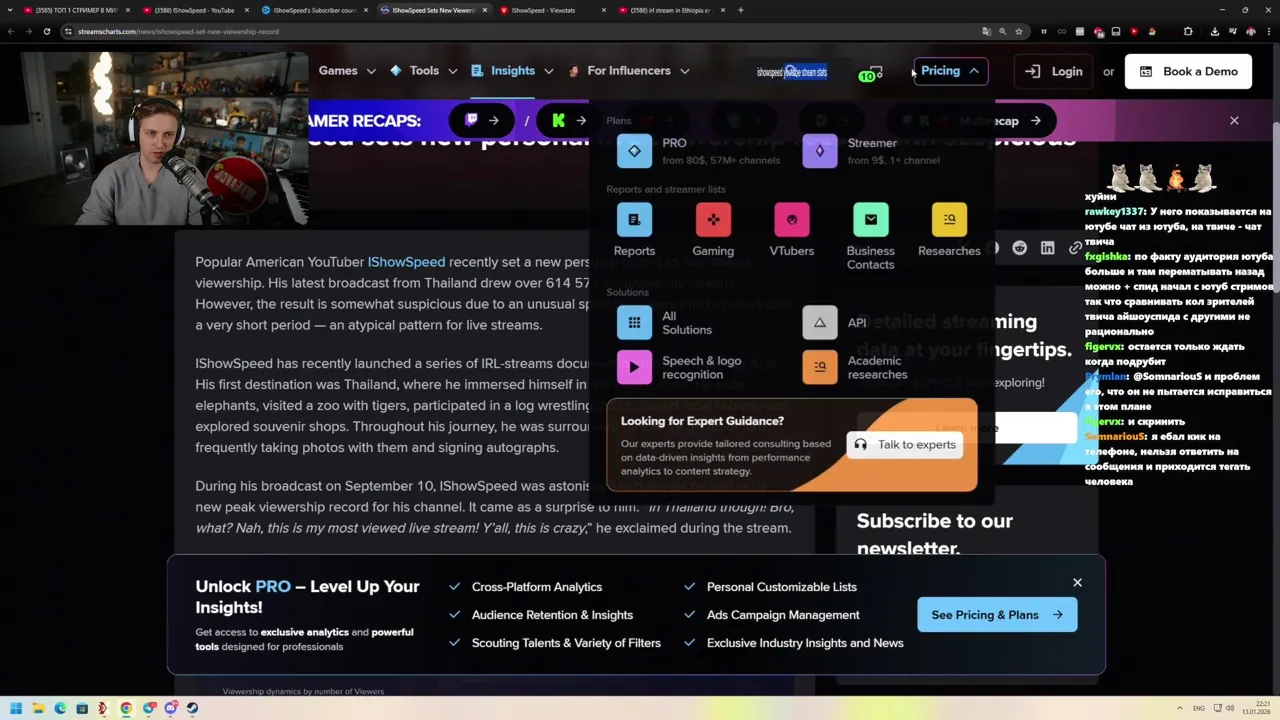Image resolution: width=1280 pixels, height=720 pixels.
Task: Open the VTubers pink icon
Action: coord(792,220)
